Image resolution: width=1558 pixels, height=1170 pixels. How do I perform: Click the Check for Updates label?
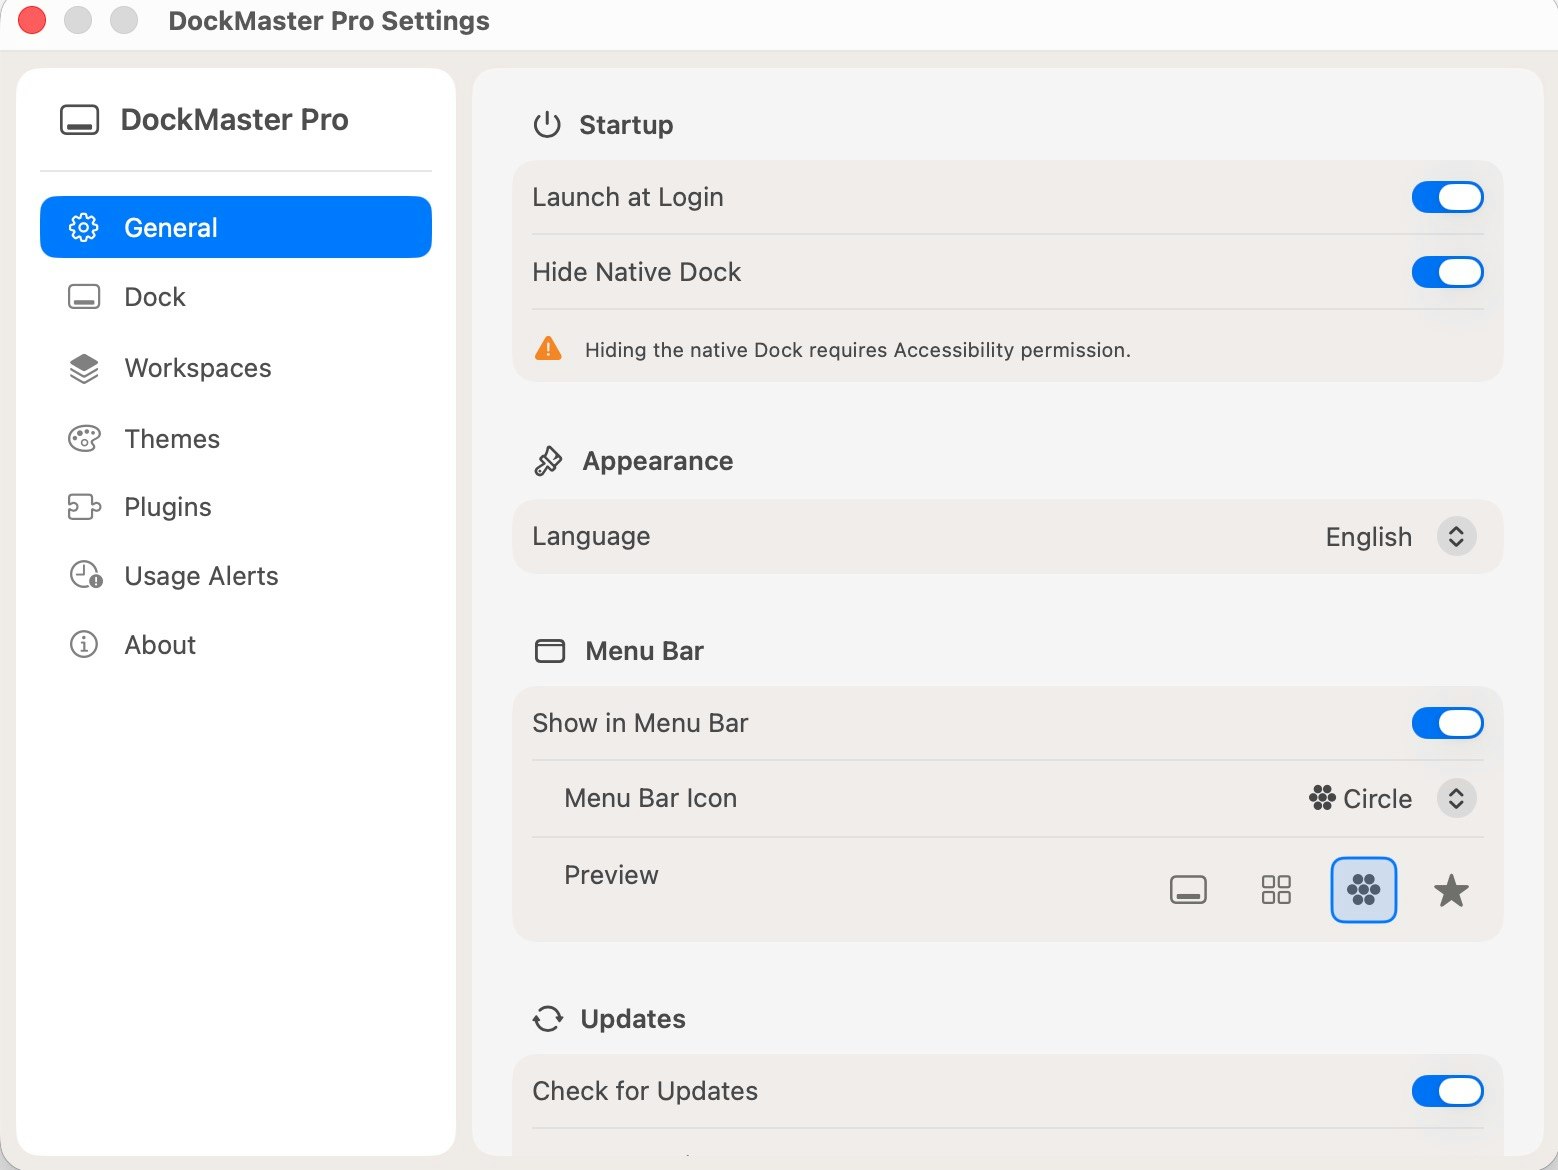(x=645, y=1091)
